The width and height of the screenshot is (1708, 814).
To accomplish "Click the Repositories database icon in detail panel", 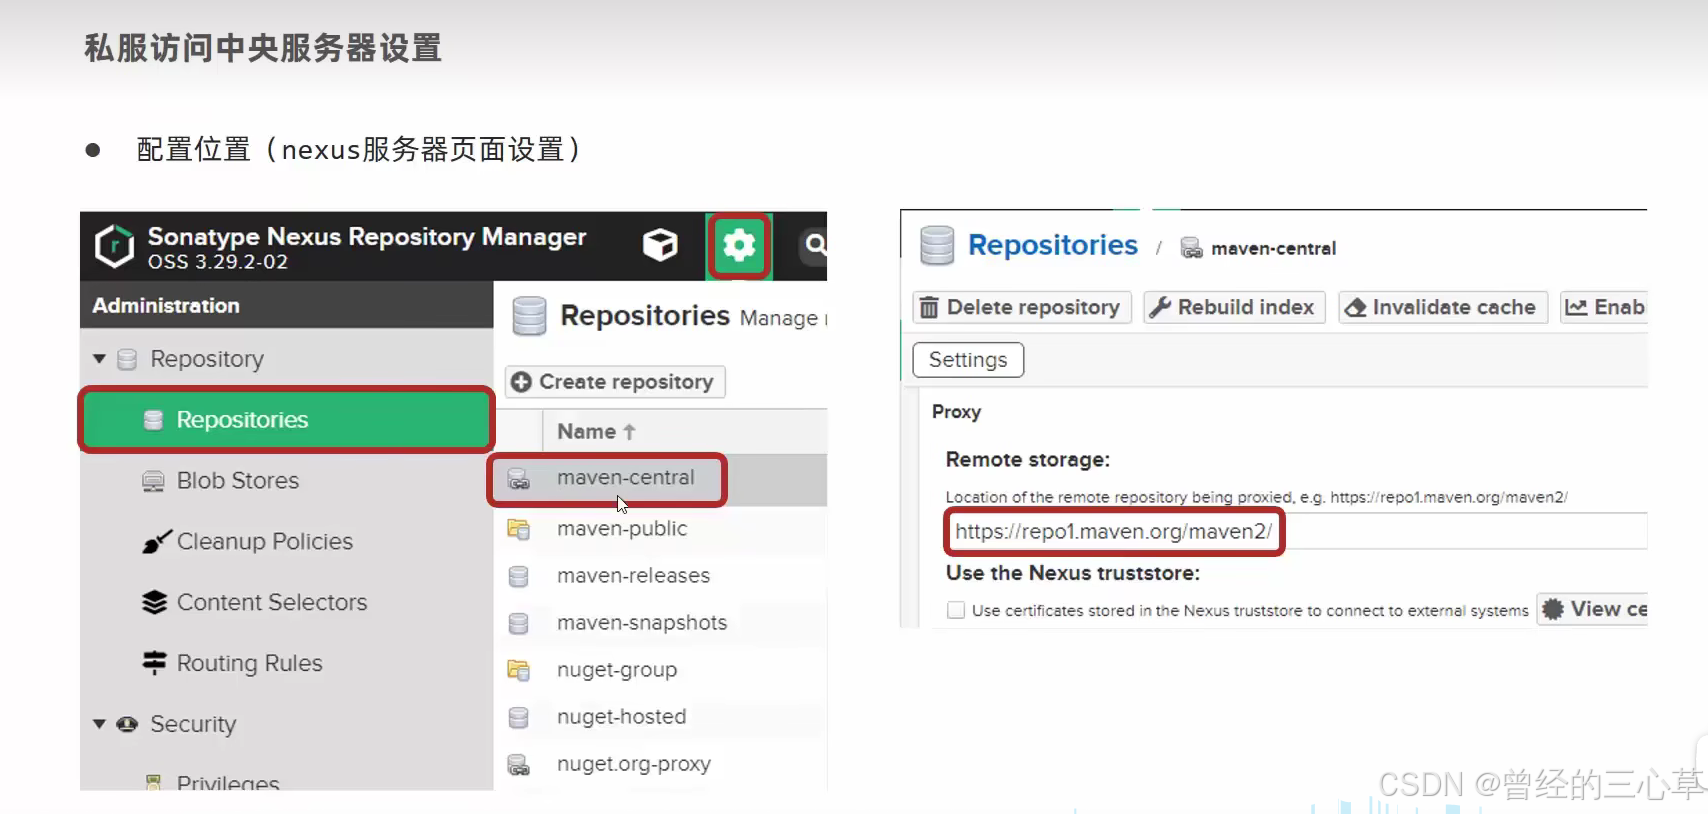I will 937,246.
